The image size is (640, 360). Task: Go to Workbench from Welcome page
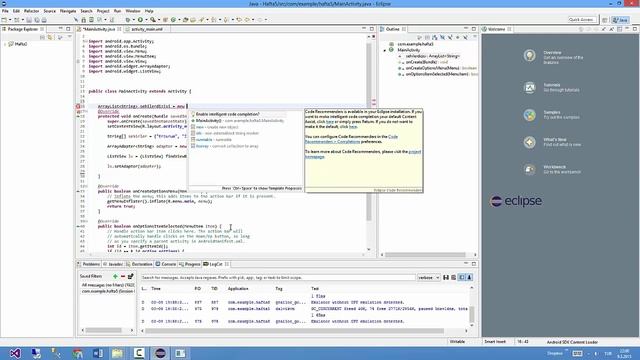point(552,169)
